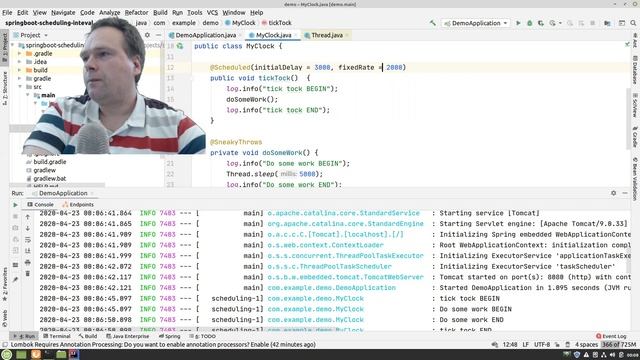Open Java Enterprise tool window
Image resolution: width=640 pixels, height=360 pixels.
128,336
